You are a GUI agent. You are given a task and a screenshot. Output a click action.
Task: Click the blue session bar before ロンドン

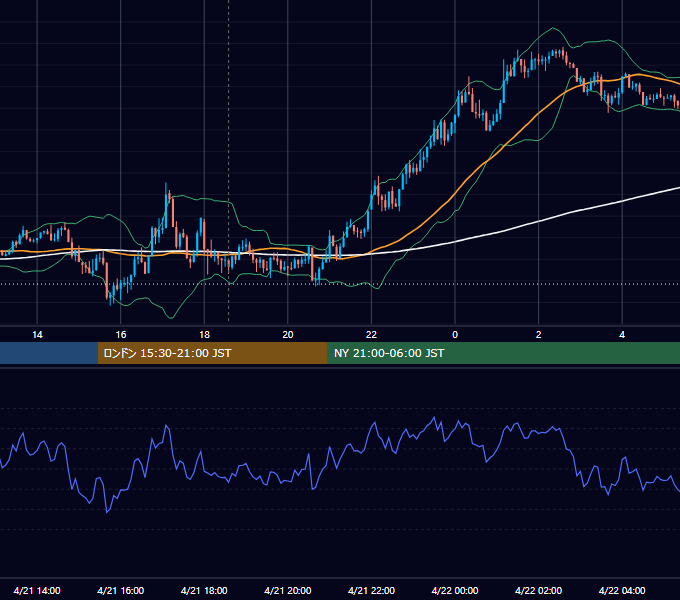49,353
